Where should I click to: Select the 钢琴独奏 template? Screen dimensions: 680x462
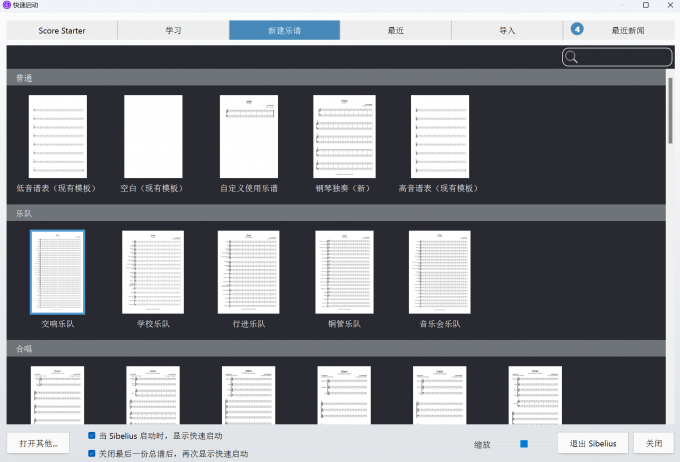[343, 137]
